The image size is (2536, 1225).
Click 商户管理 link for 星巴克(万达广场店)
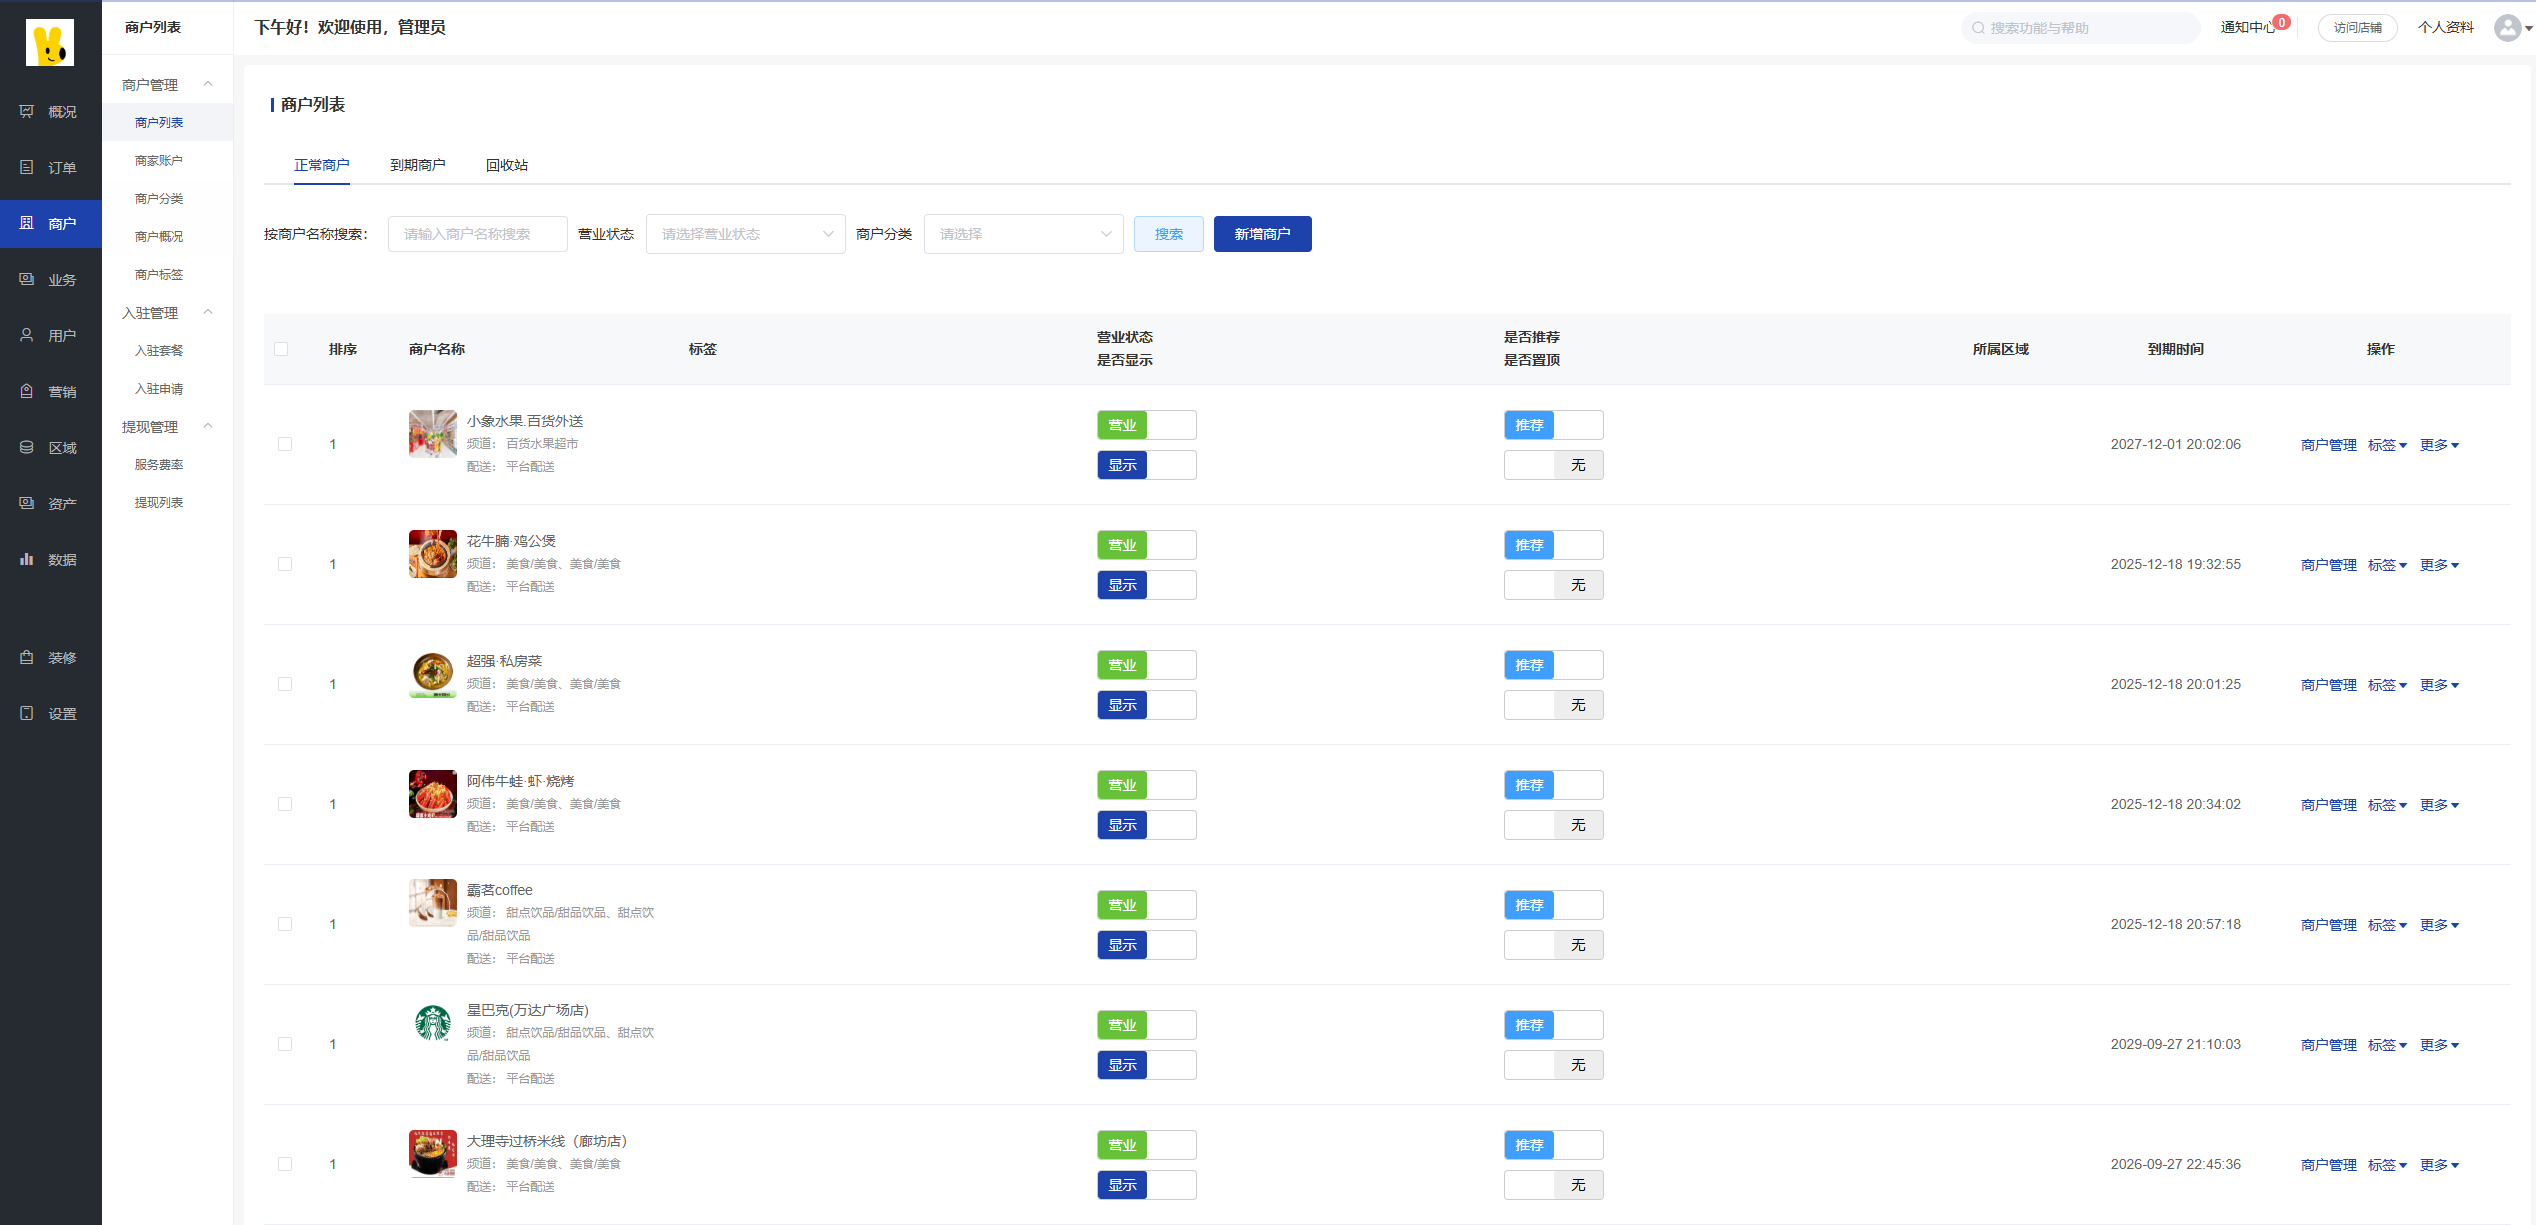point(2328,1045)
